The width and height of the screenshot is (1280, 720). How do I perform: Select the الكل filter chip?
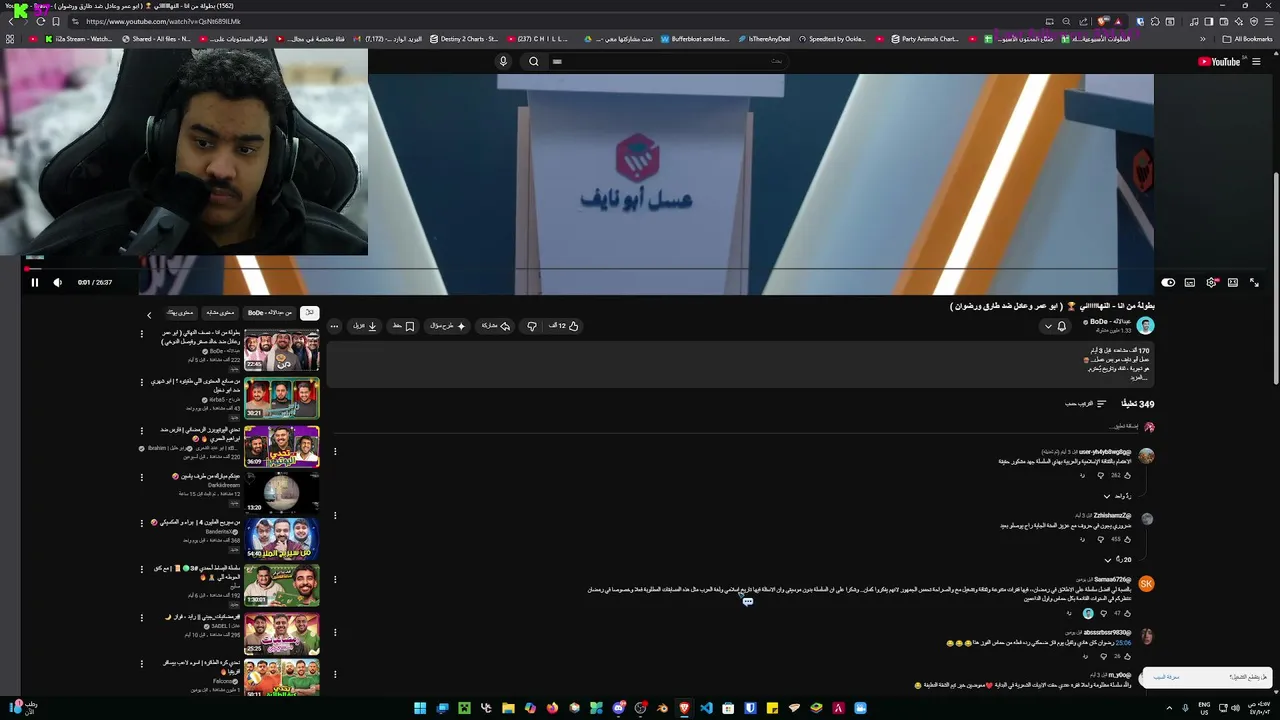pos(309,313)
